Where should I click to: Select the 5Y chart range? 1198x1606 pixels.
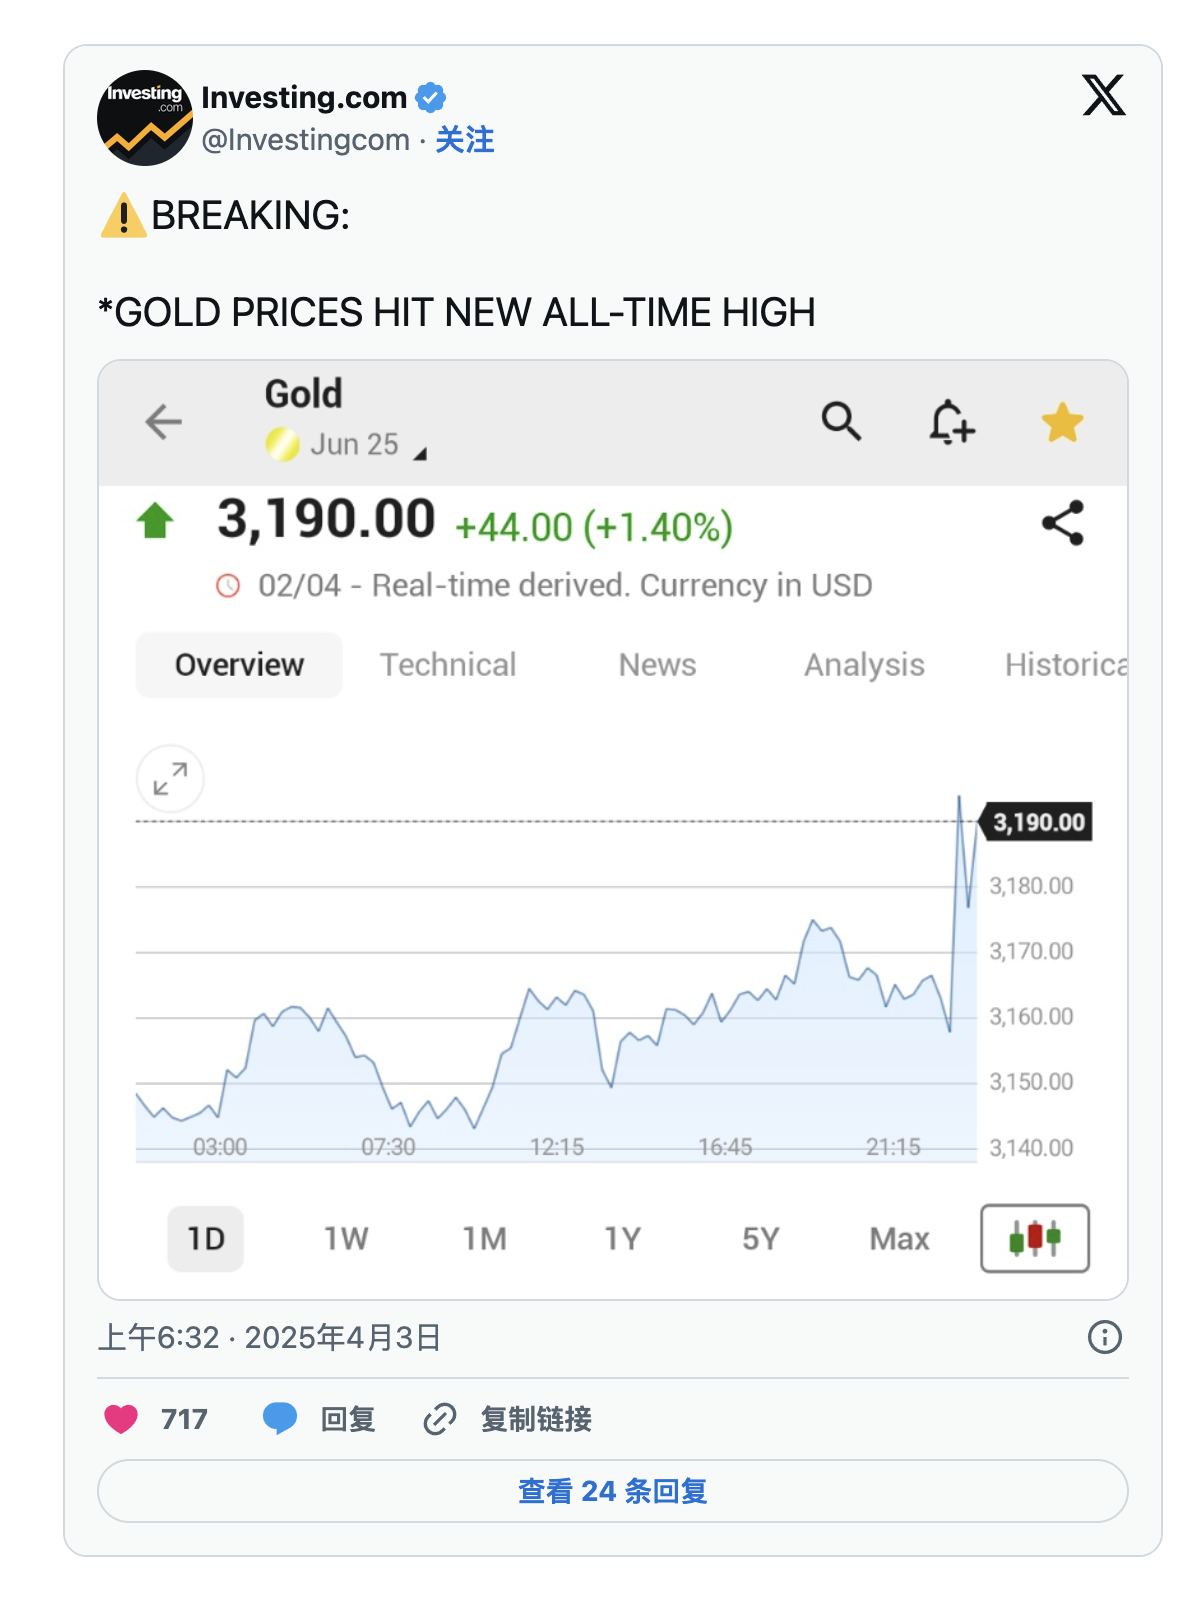pos(760,1239)
